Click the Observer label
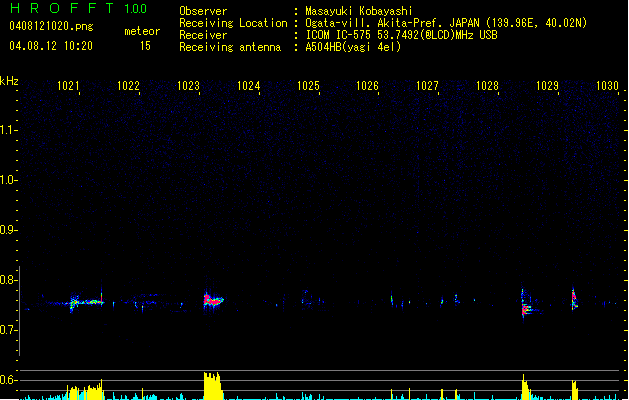 [x=203, y=11]
